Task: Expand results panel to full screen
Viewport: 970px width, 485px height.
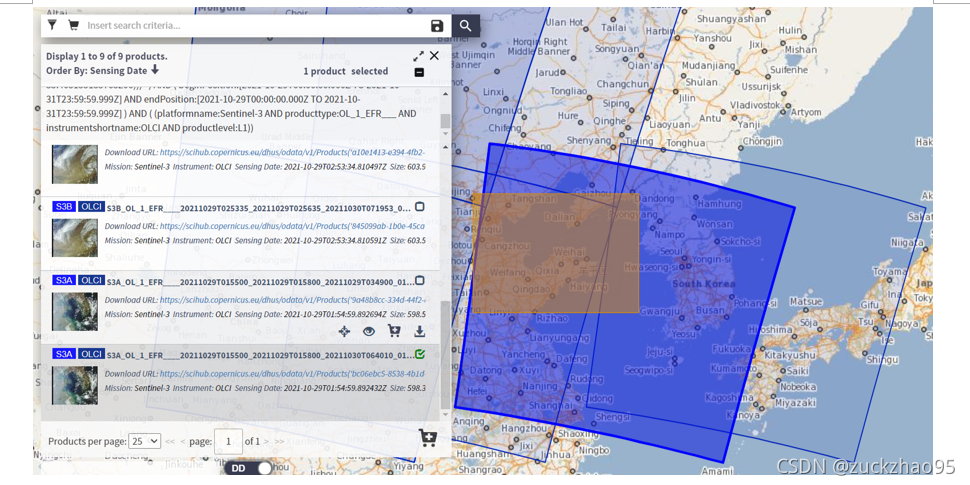Action: (418, 56)
